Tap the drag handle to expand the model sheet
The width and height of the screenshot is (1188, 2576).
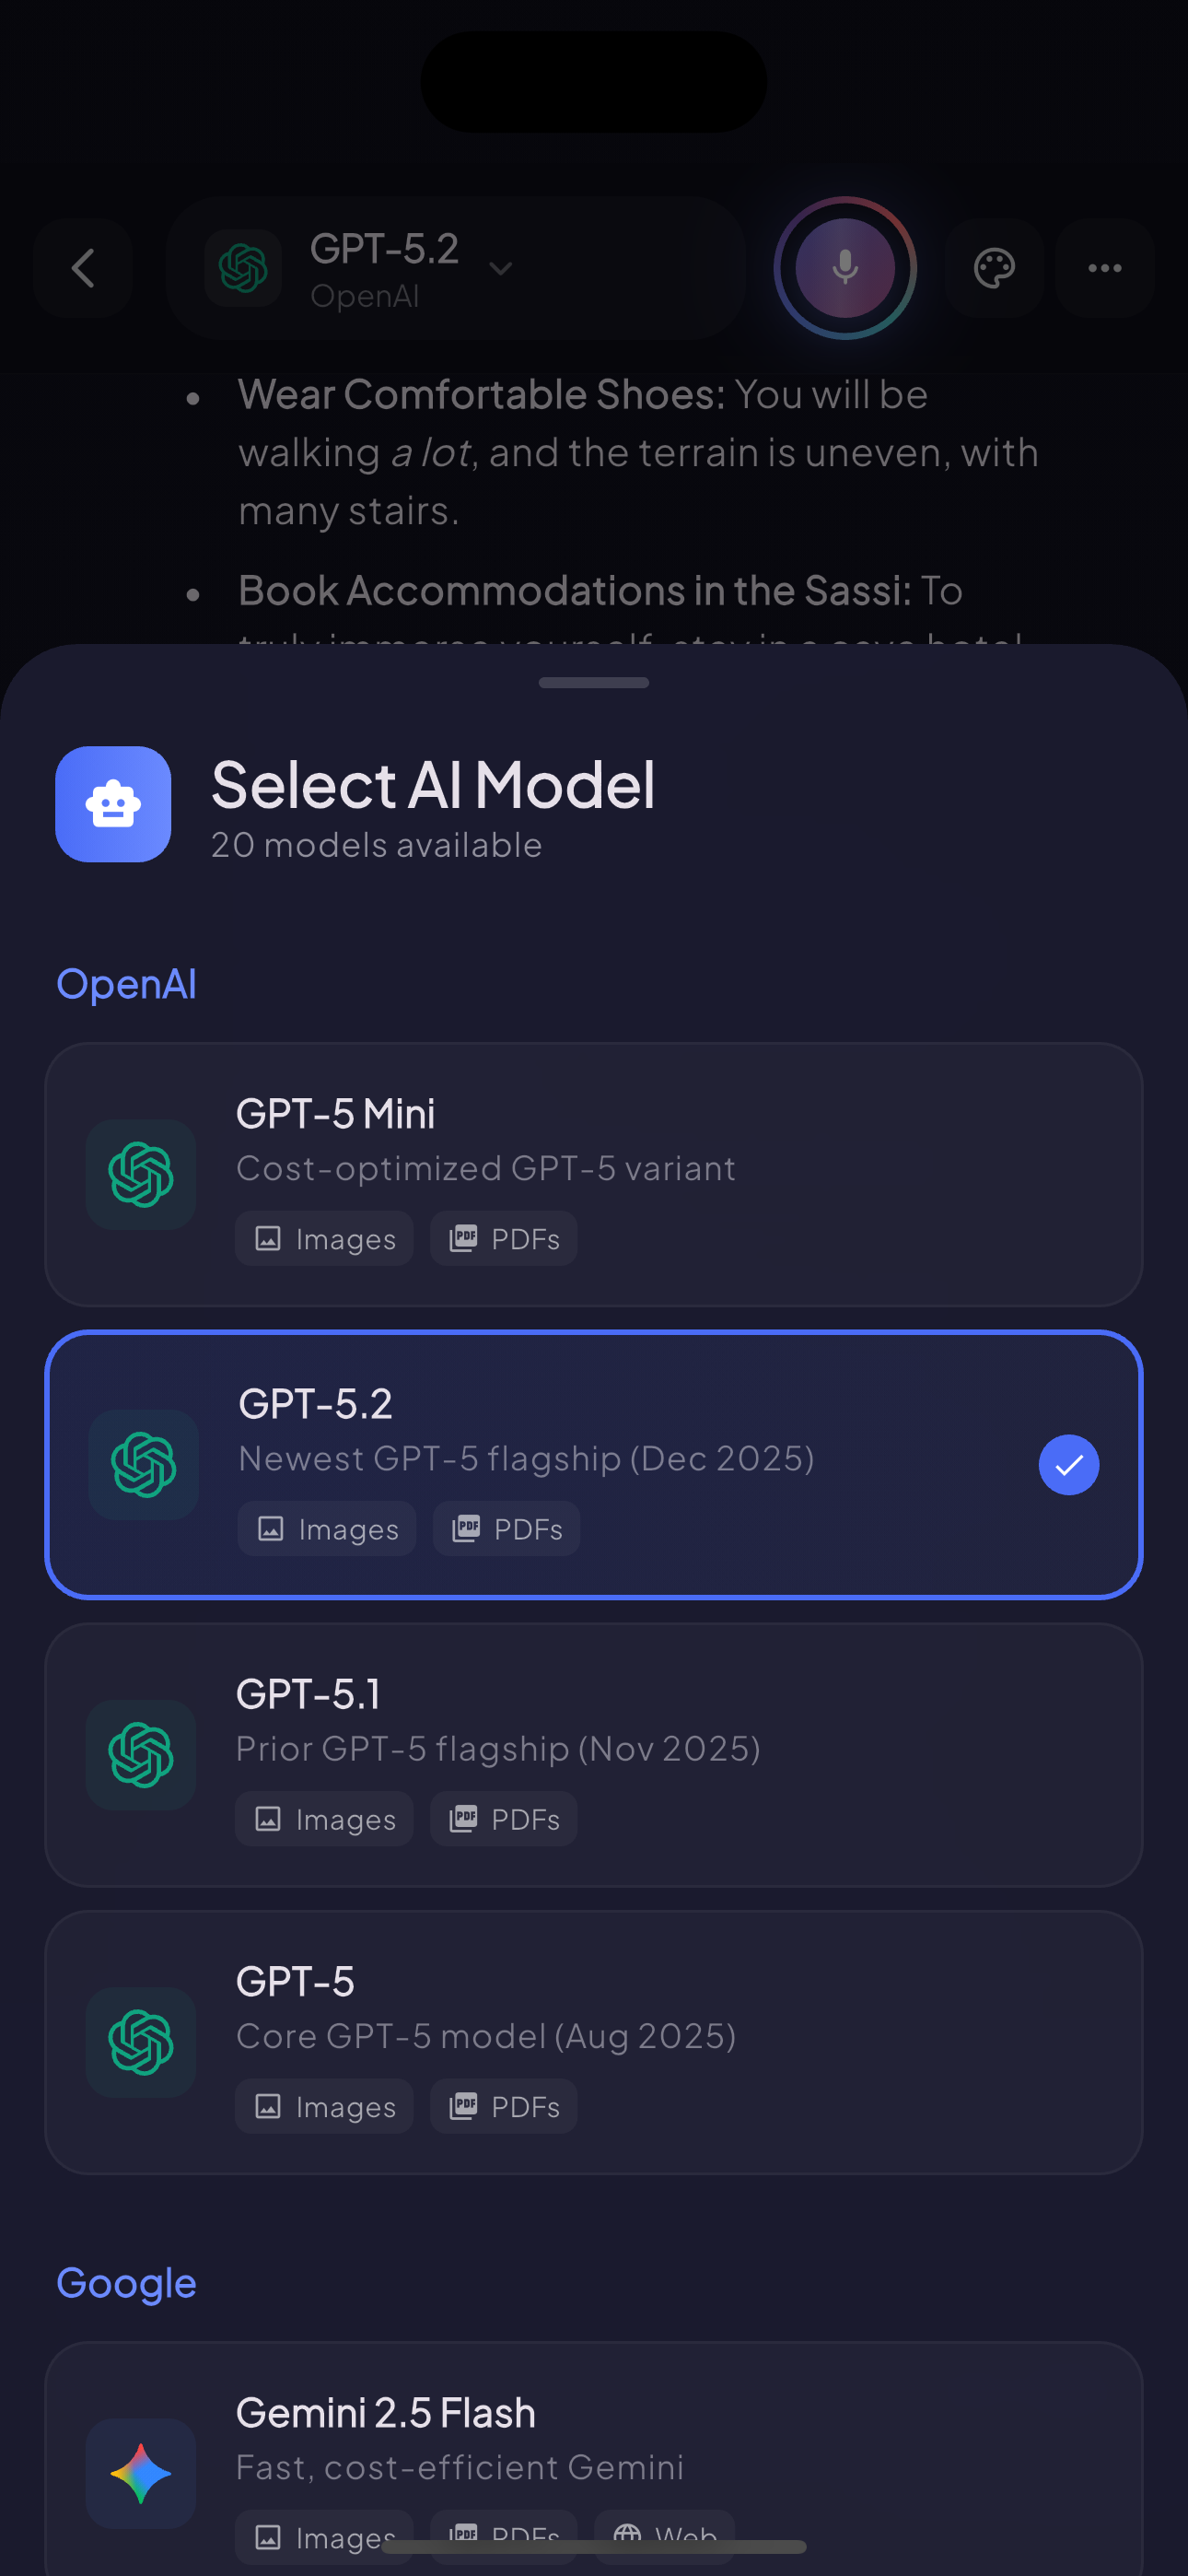tap(593, 681)
